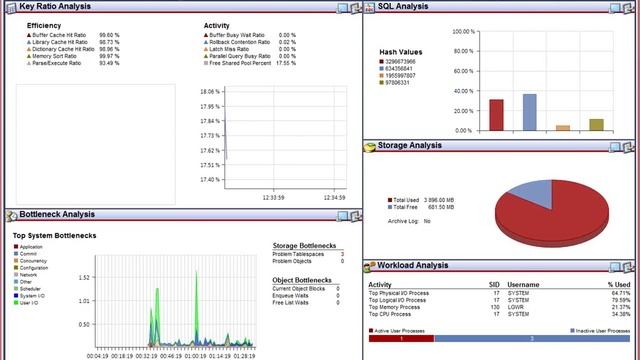640x360 pixels.
Task: Click the Free List Waits entry
Action: click(x=306, y=302)
